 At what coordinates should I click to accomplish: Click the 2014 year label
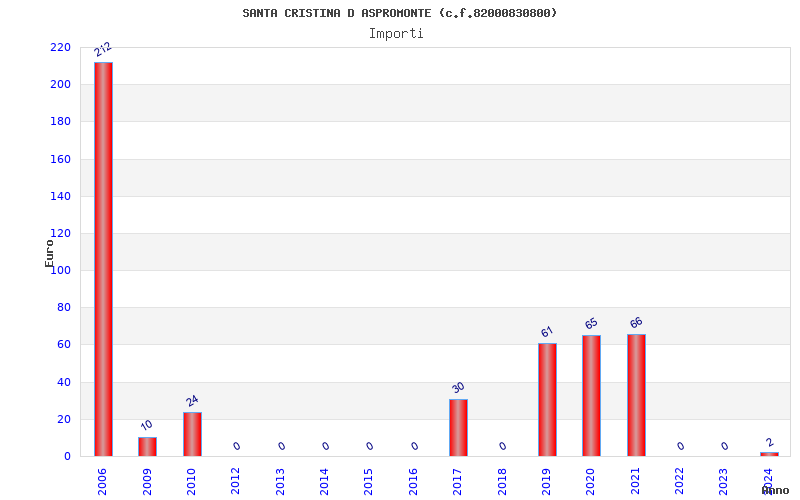pos(324,482)
